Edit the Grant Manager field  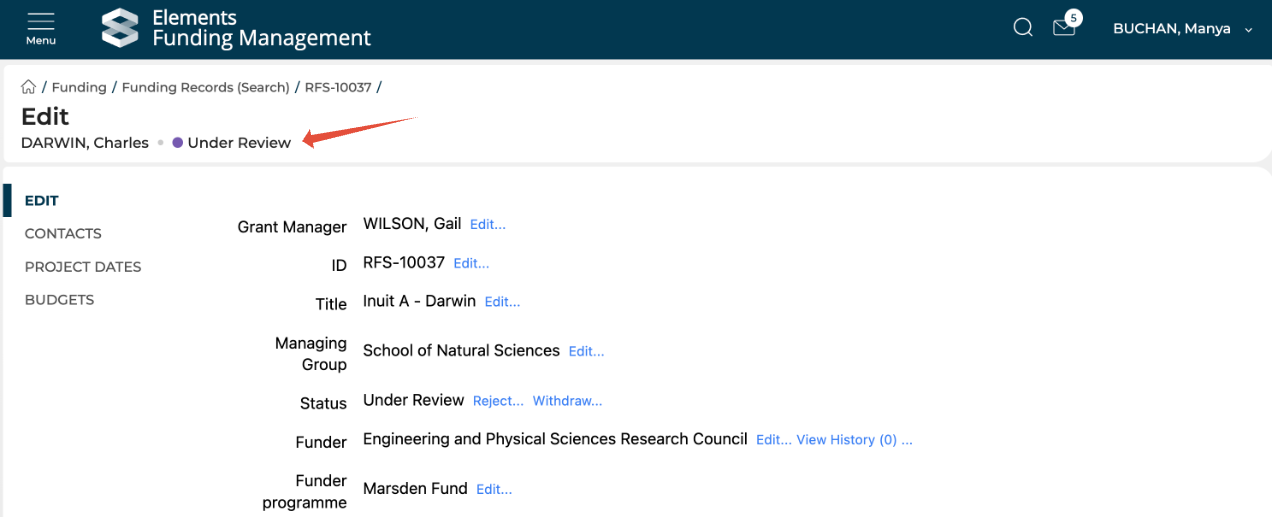click(x=488, y=225)
